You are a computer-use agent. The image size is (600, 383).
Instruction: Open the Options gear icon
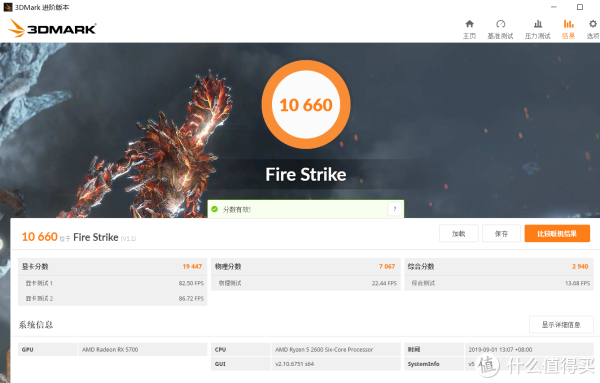tap(593, 24)
